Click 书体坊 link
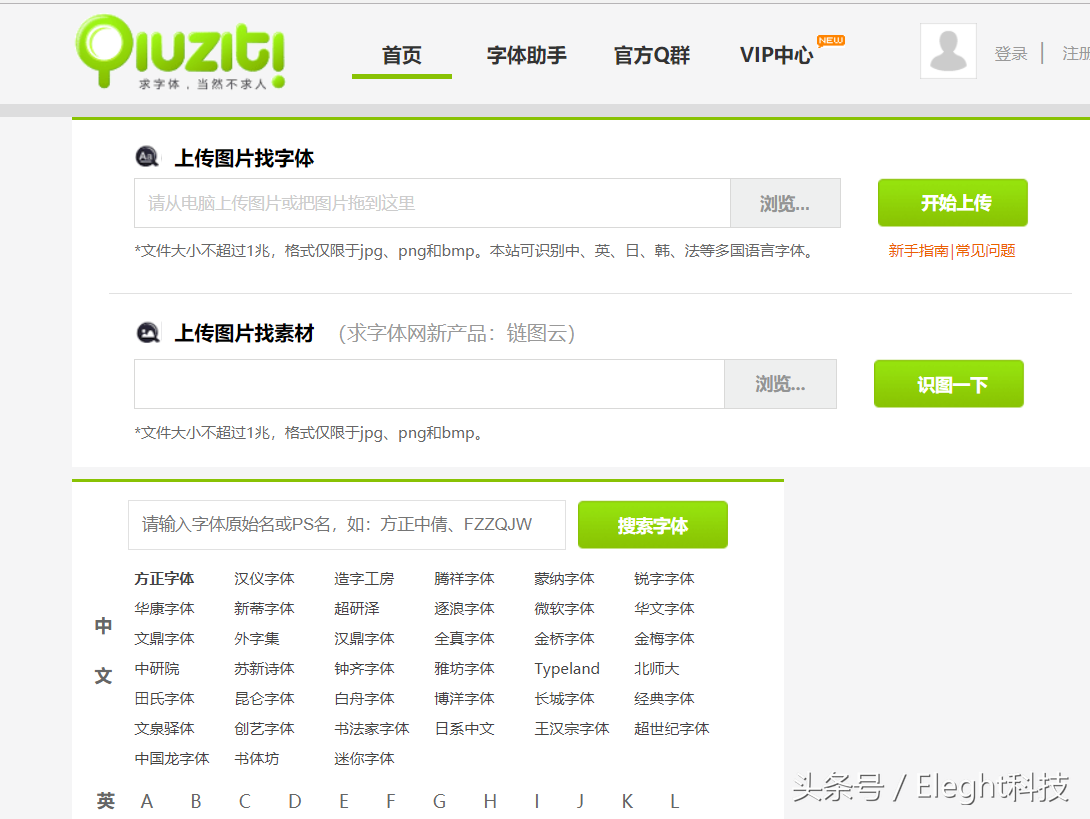Image resolution: width=1090 pixels, height=819 pixels. click(257, 759)
